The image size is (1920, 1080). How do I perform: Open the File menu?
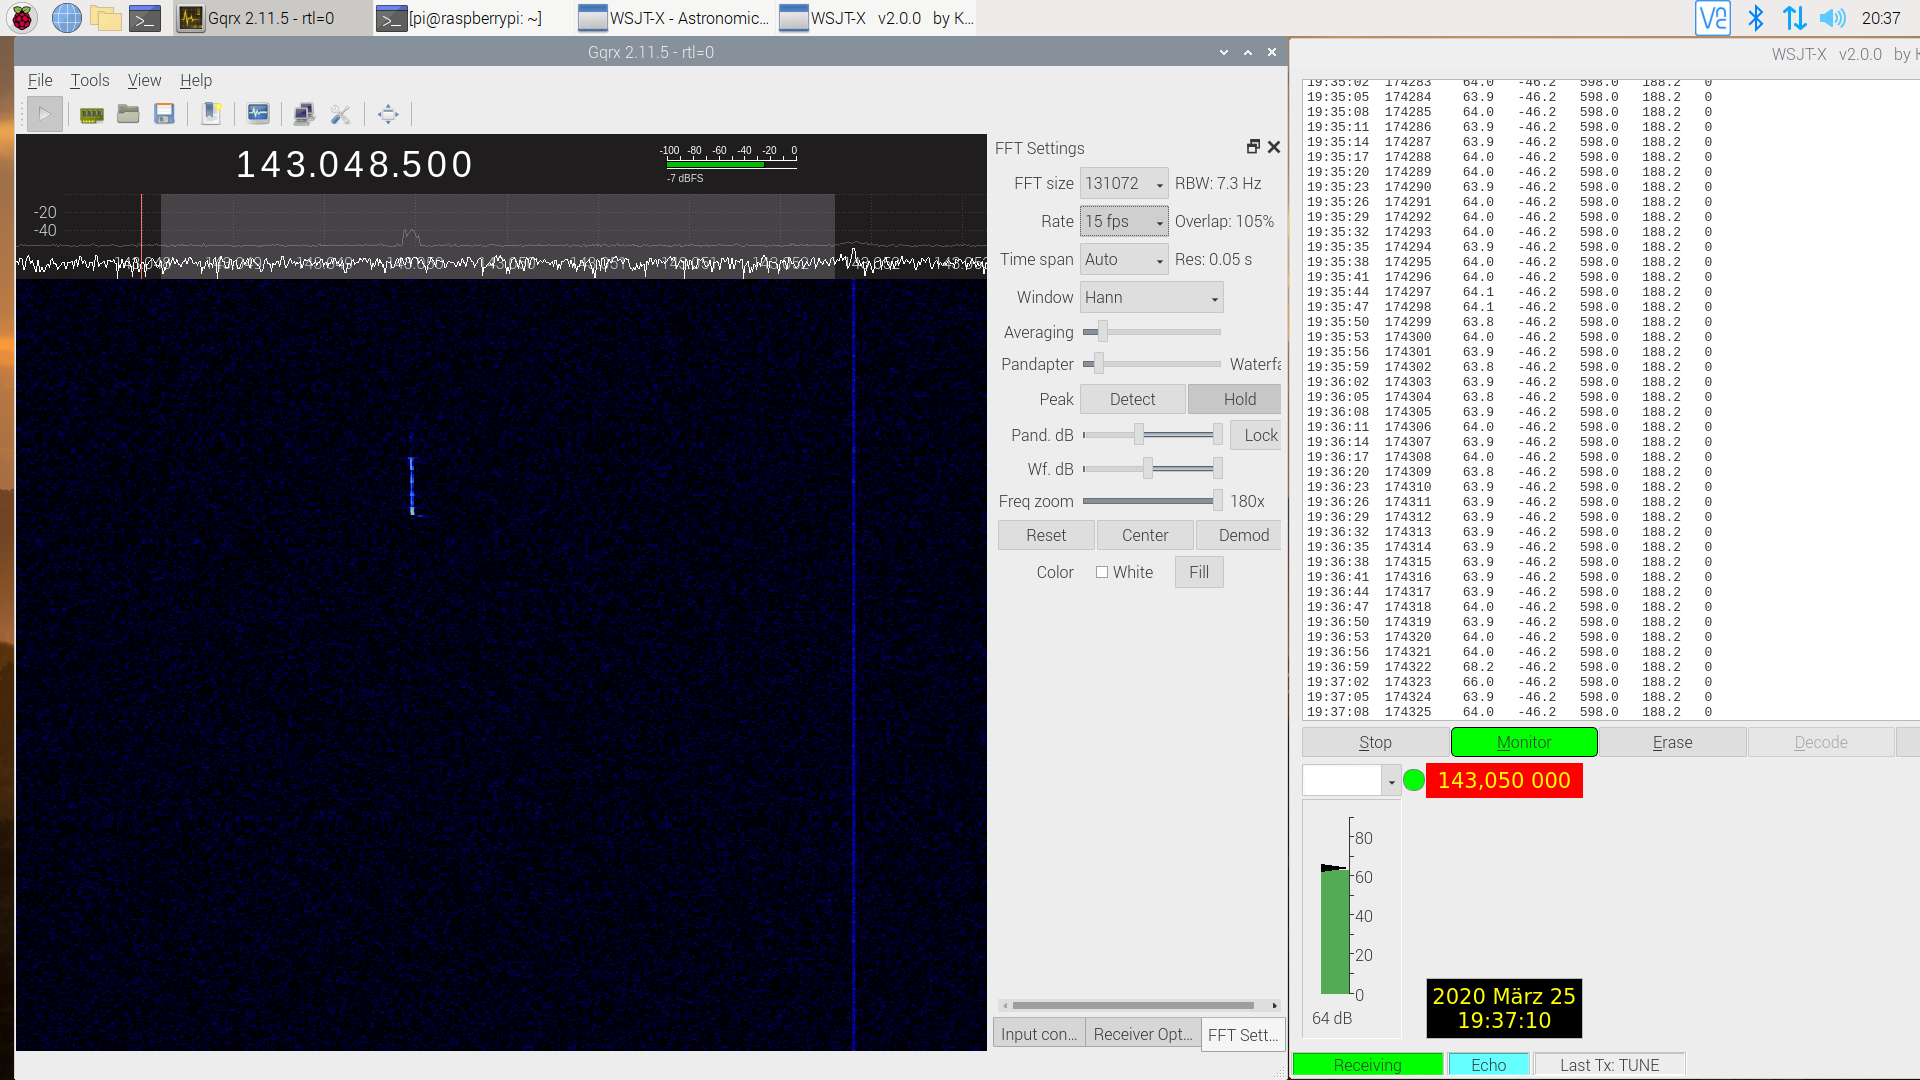pos(40,80)
